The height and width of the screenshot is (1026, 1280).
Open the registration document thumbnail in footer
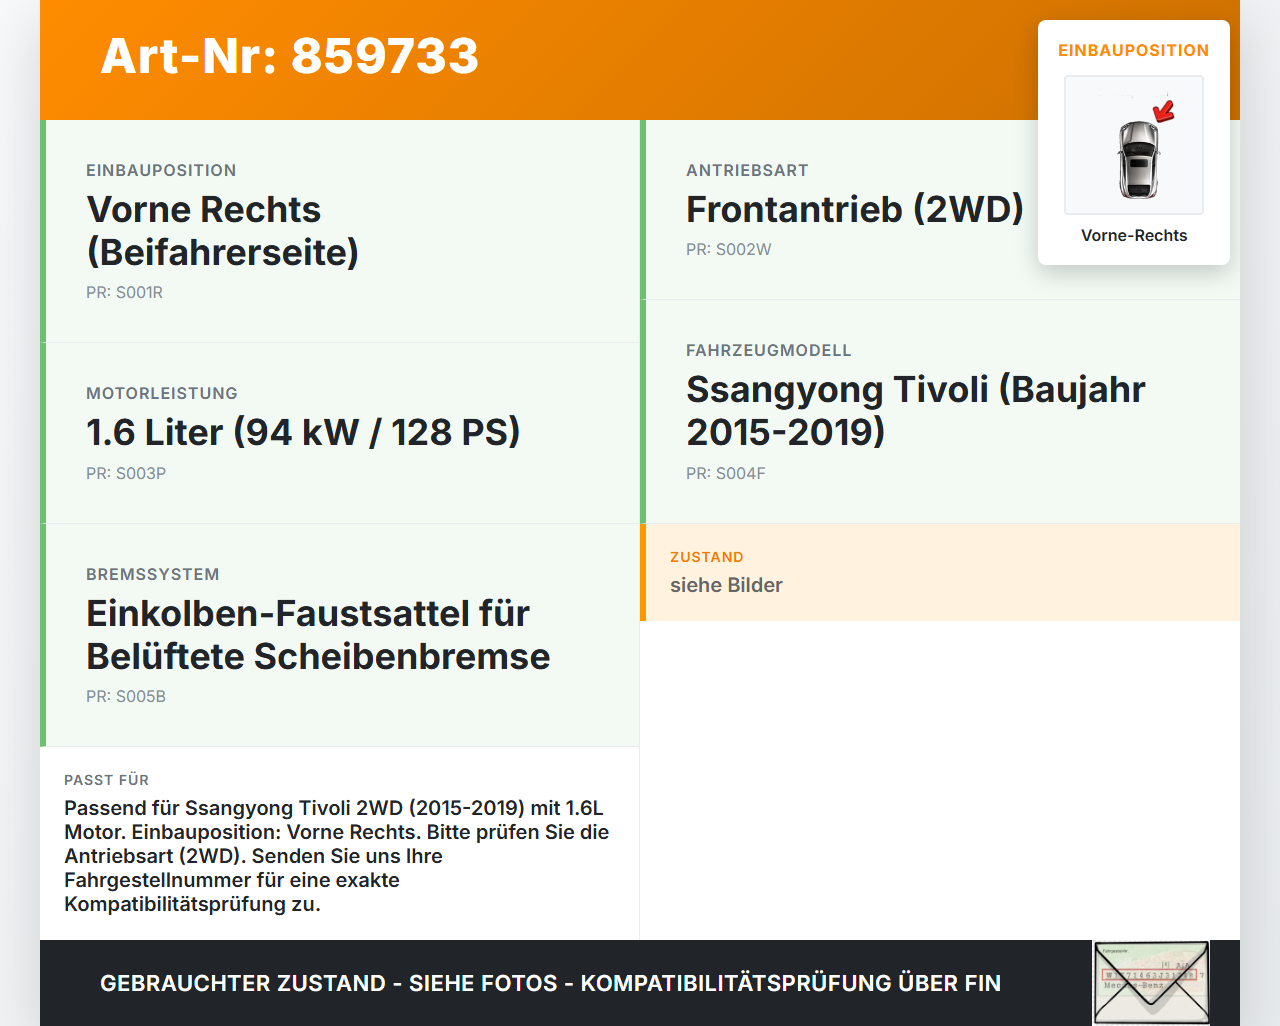(x=1151, y=983)
